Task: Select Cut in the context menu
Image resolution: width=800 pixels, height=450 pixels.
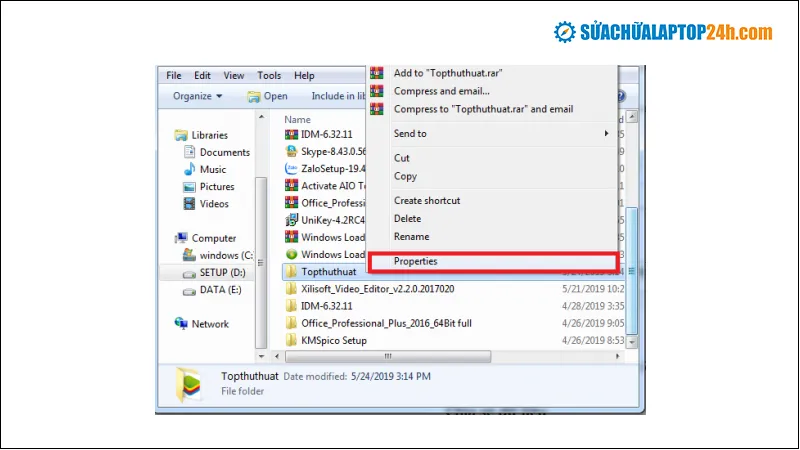Action: click(x=402, y=158)
